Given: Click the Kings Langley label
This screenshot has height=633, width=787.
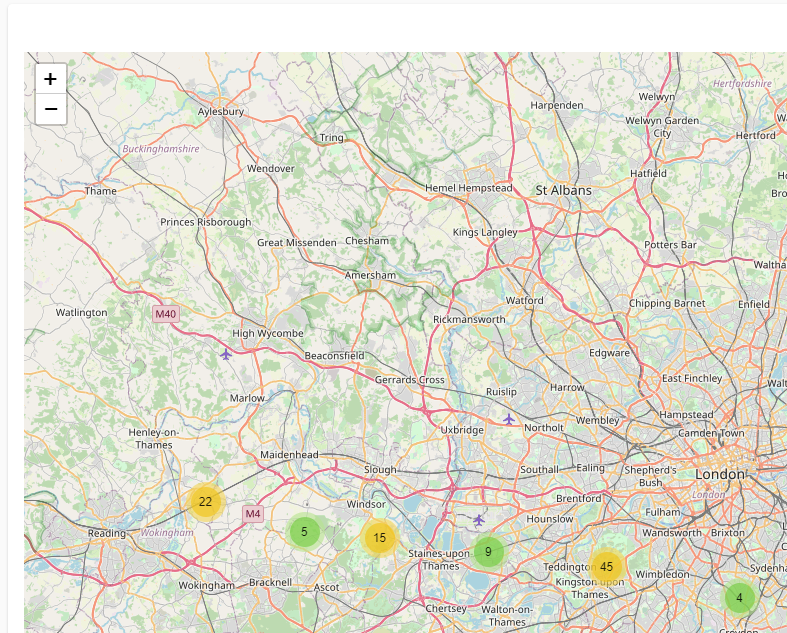Looking at the screenshot, I should [484, 232].
